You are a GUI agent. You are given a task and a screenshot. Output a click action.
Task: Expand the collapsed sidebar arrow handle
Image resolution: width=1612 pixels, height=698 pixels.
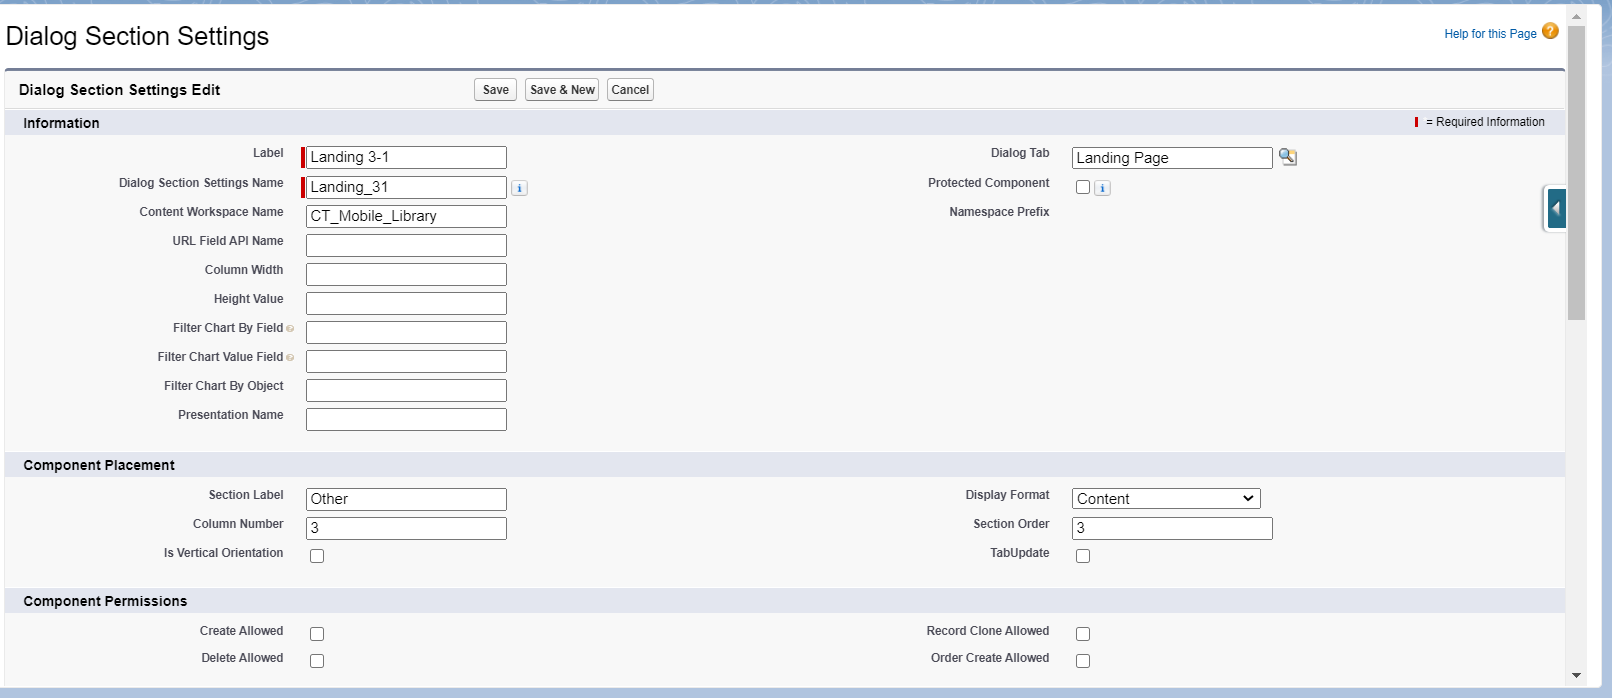(x=1556, y=209)
